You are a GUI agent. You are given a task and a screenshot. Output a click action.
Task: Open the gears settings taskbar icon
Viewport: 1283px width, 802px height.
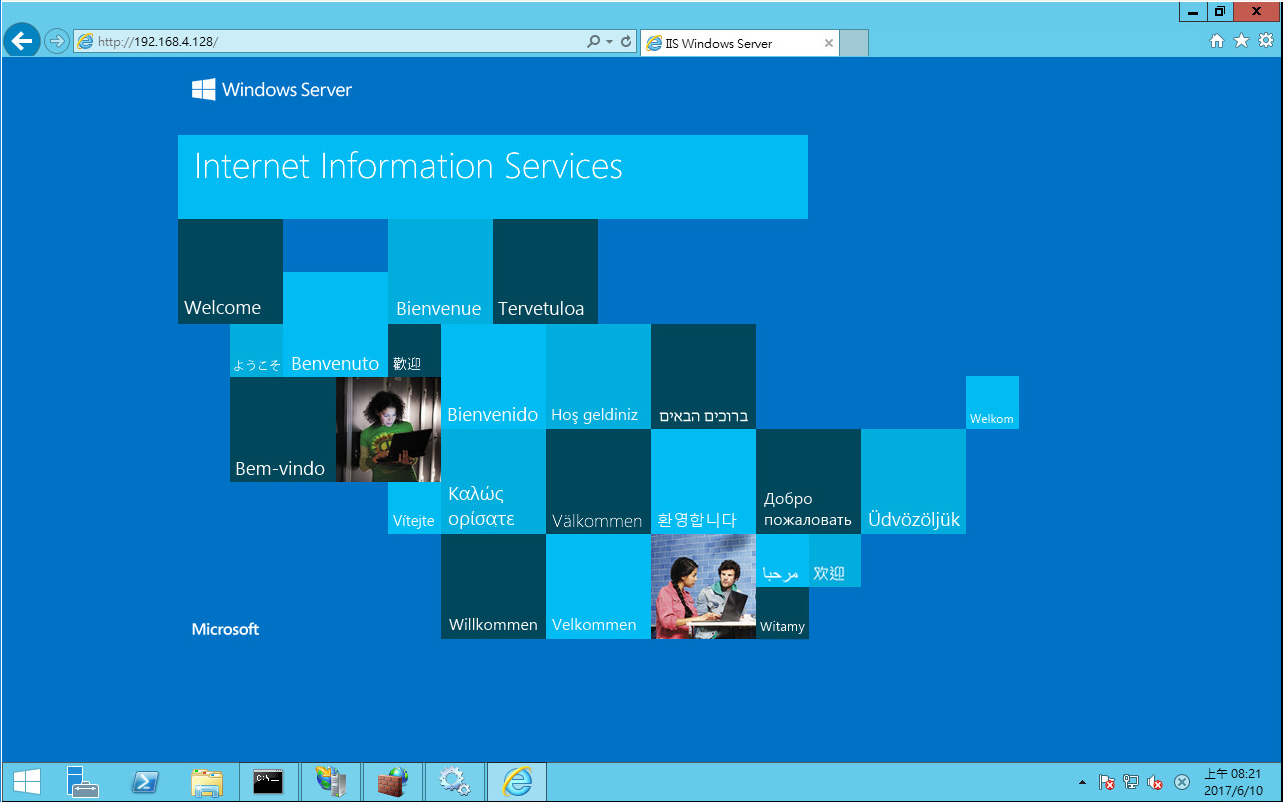pyautogui.click(x=454, y=782)
